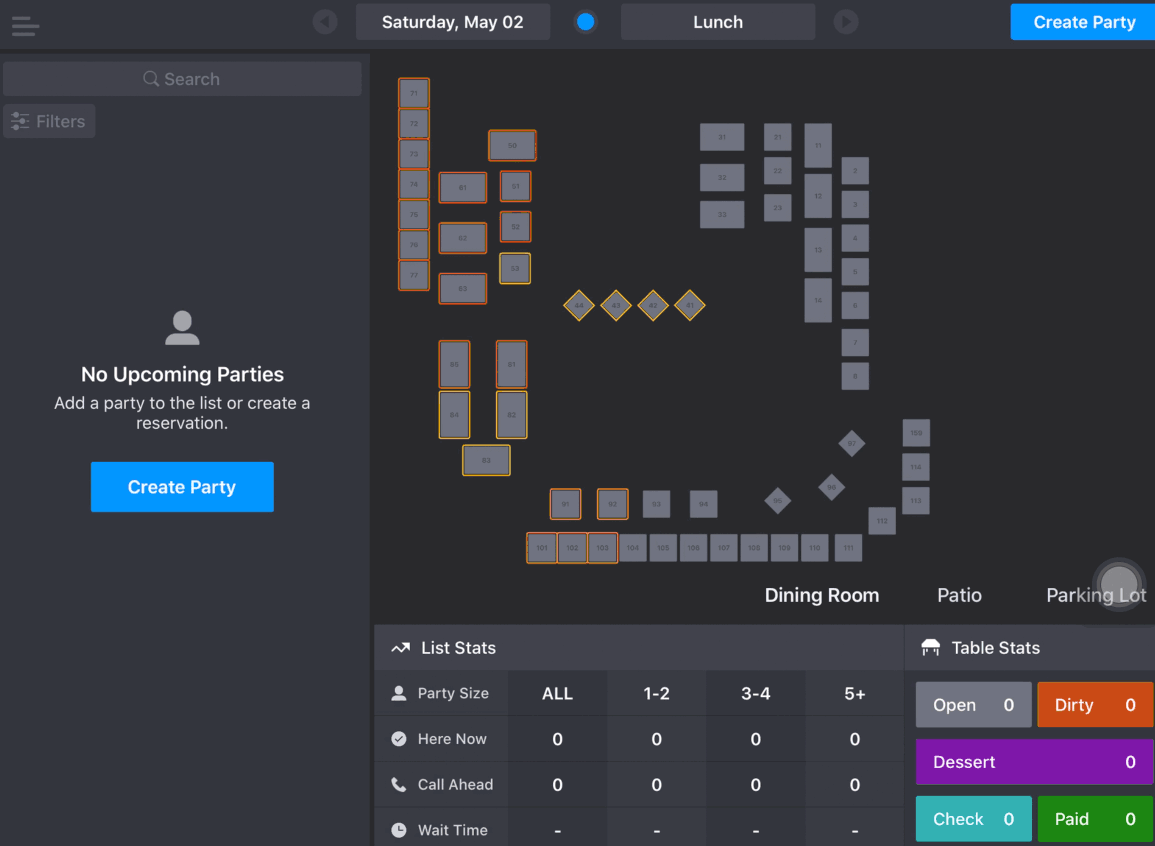Open the Lunch shift selector
The height and width of the screenshot is (846, 1155).
pyautogui.click(x=717, y=22)
